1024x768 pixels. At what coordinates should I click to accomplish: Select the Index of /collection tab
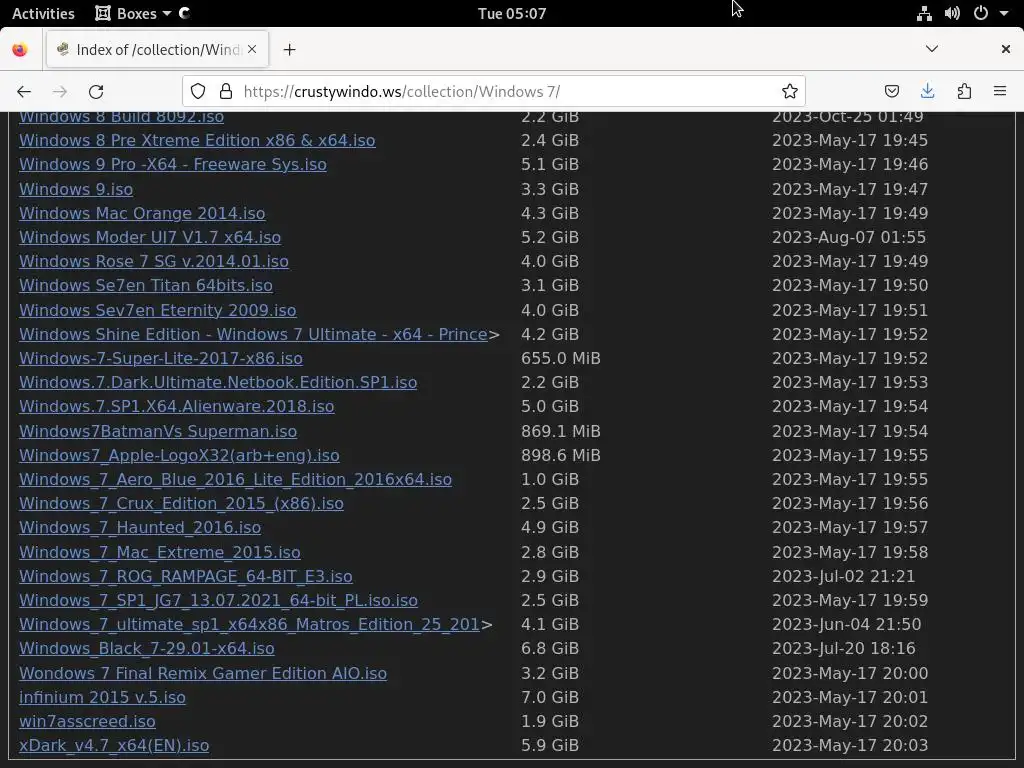157,50
